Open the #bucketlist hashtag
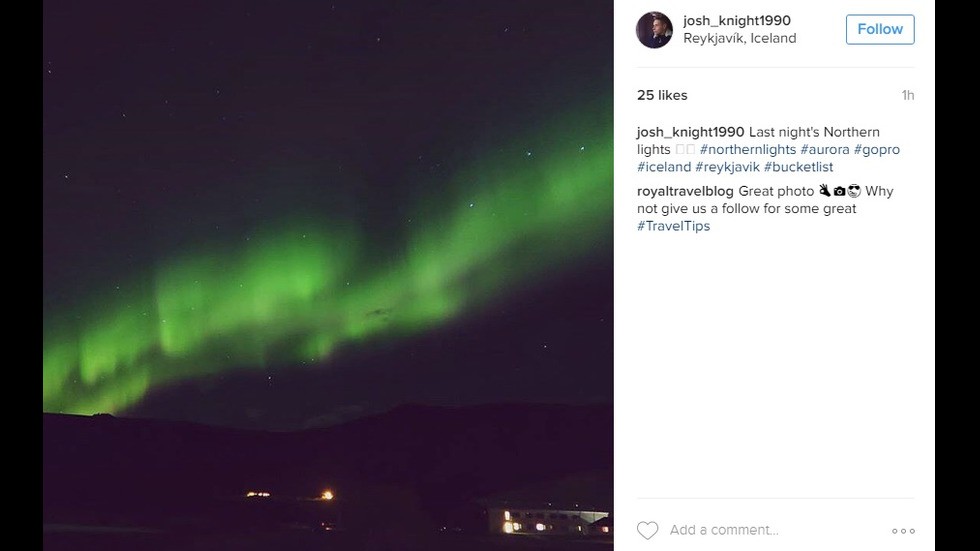This screenshot has height=551, width=980. 798,167
